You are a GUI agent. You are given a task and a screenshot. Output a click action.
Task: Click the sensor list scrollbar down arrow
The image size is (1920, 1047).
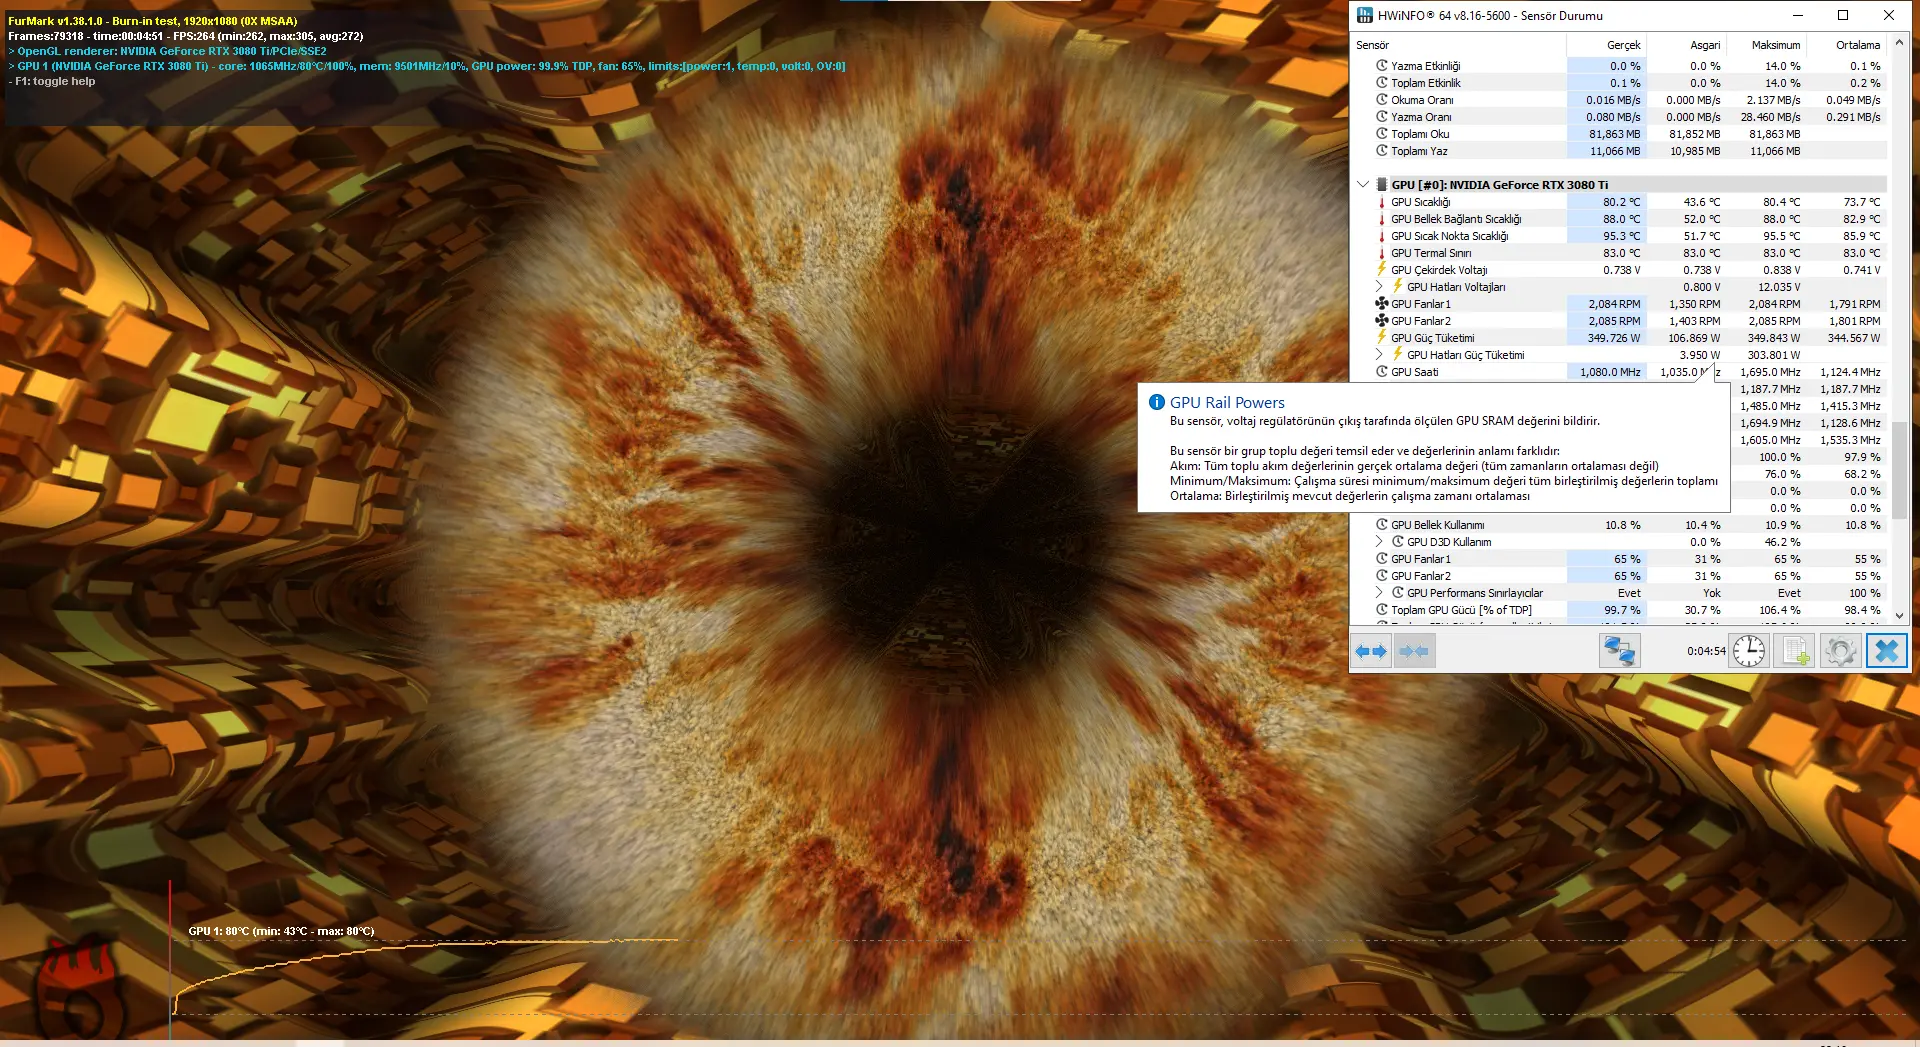point(1899,616)
